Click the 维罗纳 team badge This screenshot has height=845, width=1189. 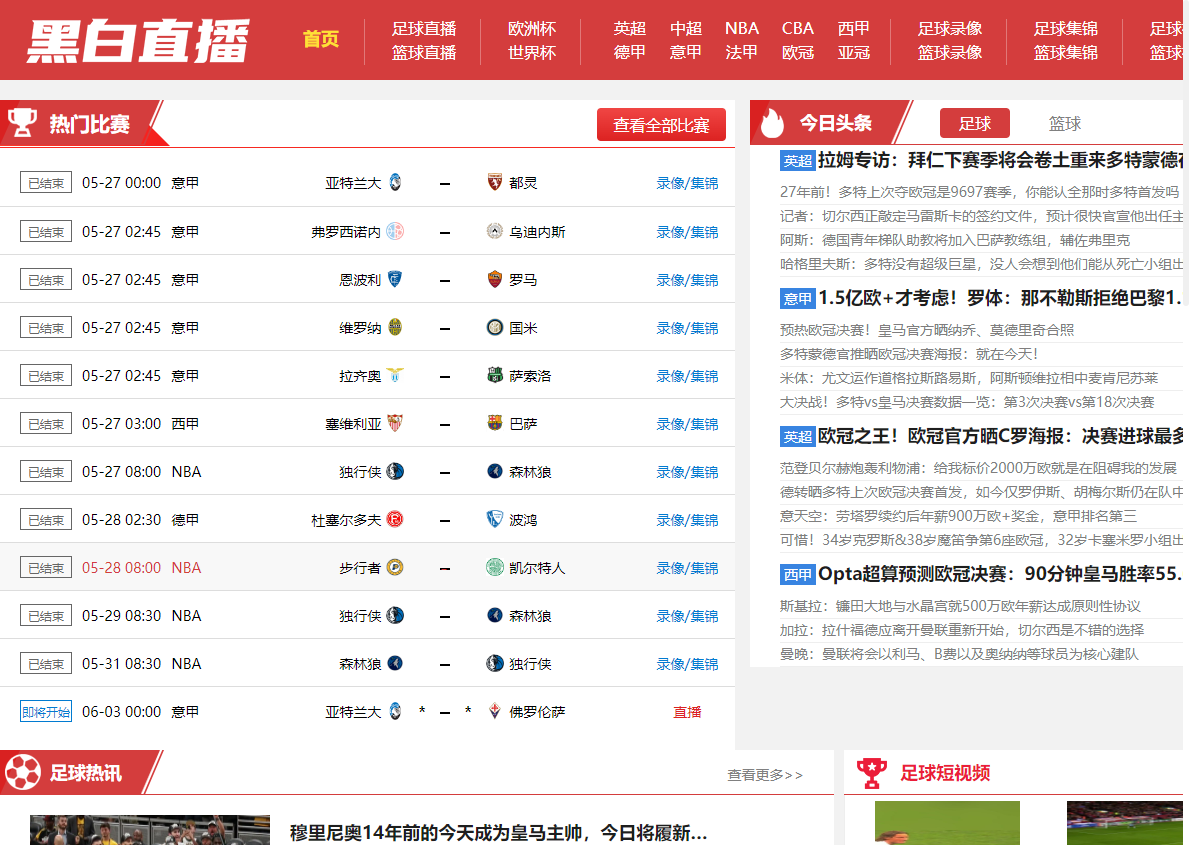395,327
